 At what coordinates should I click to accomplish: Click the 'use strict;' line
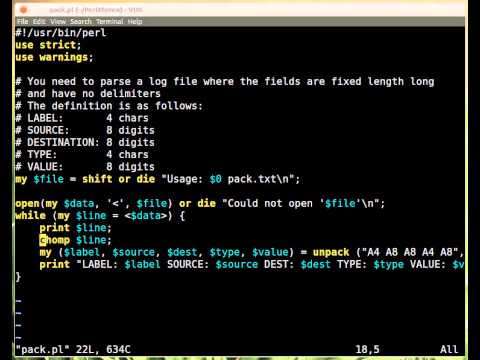48,45
